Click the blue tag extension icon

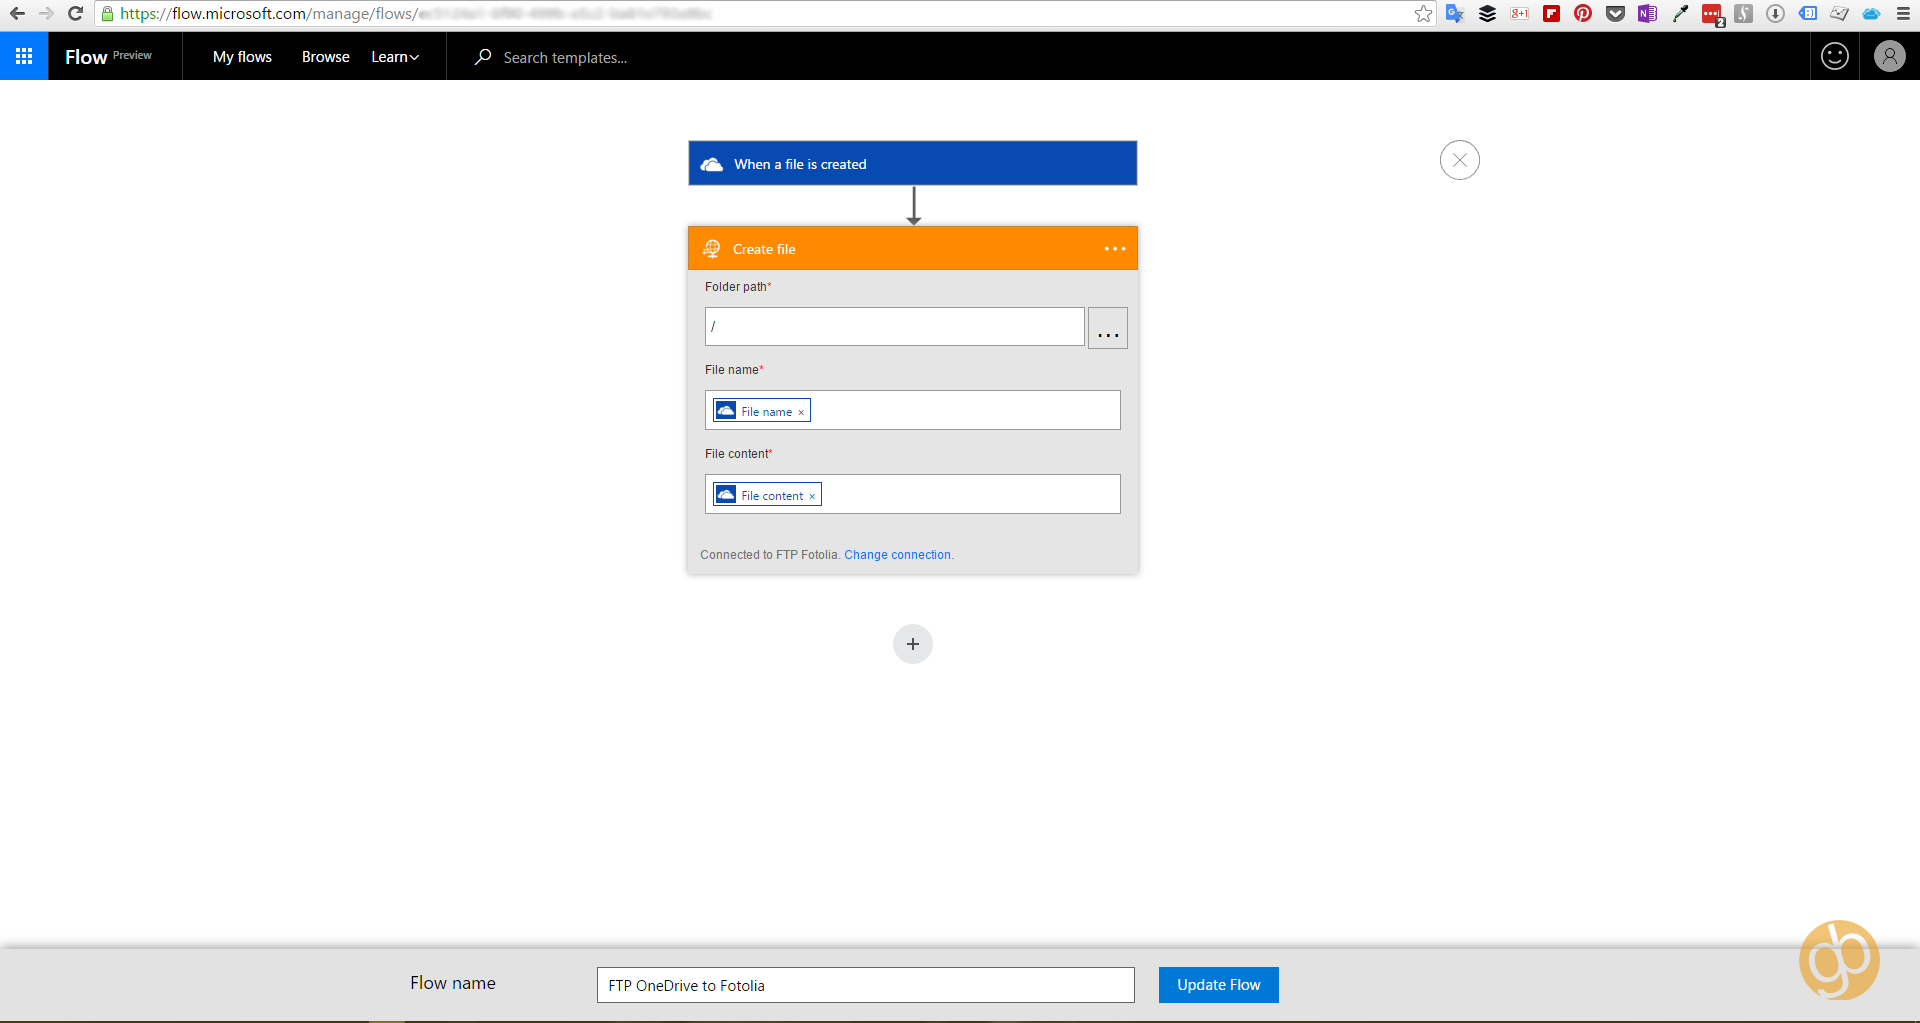tap(1807, 14)
